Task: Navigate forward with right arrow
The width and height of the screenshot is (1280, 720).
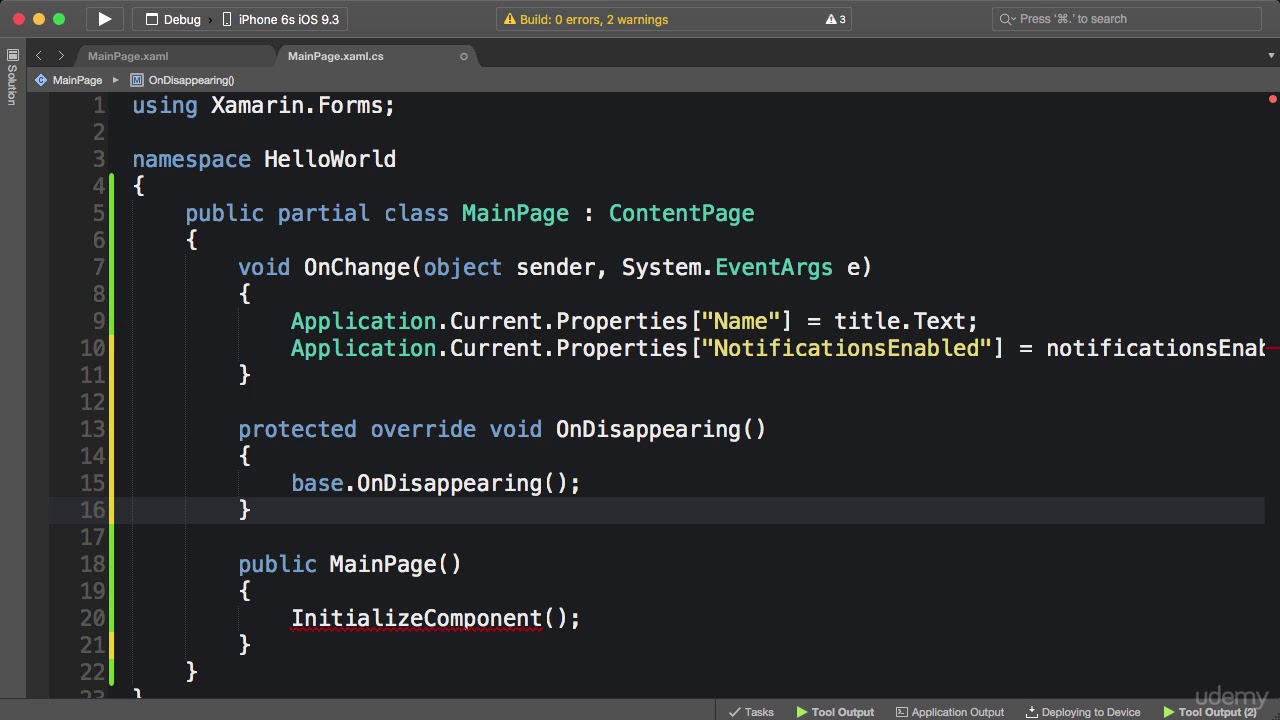Action: (x=61, y=56)
